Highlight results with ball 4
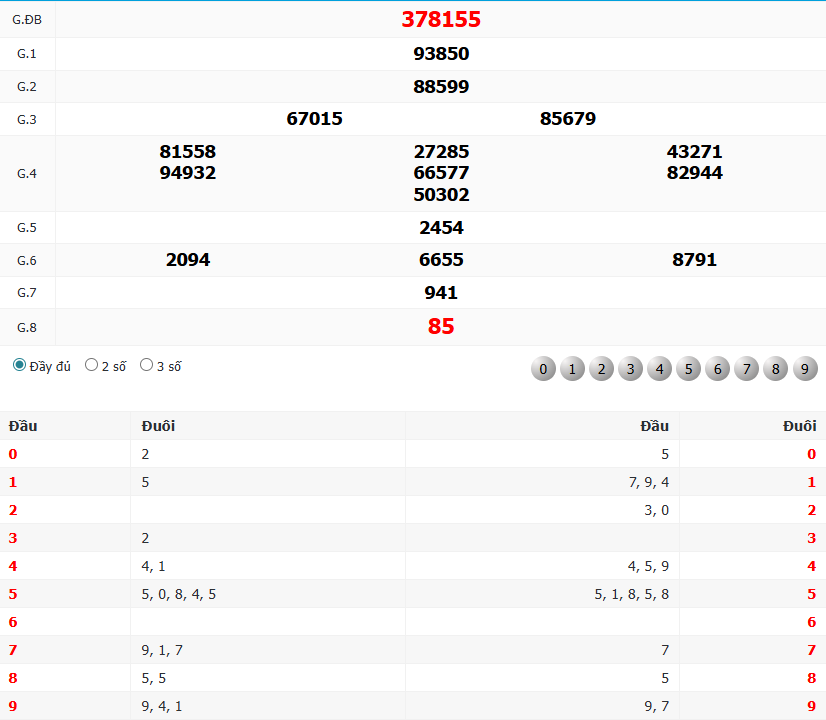The width and height of the screenshot is (826, 720). pyautogui.click(x=659, y=369)
